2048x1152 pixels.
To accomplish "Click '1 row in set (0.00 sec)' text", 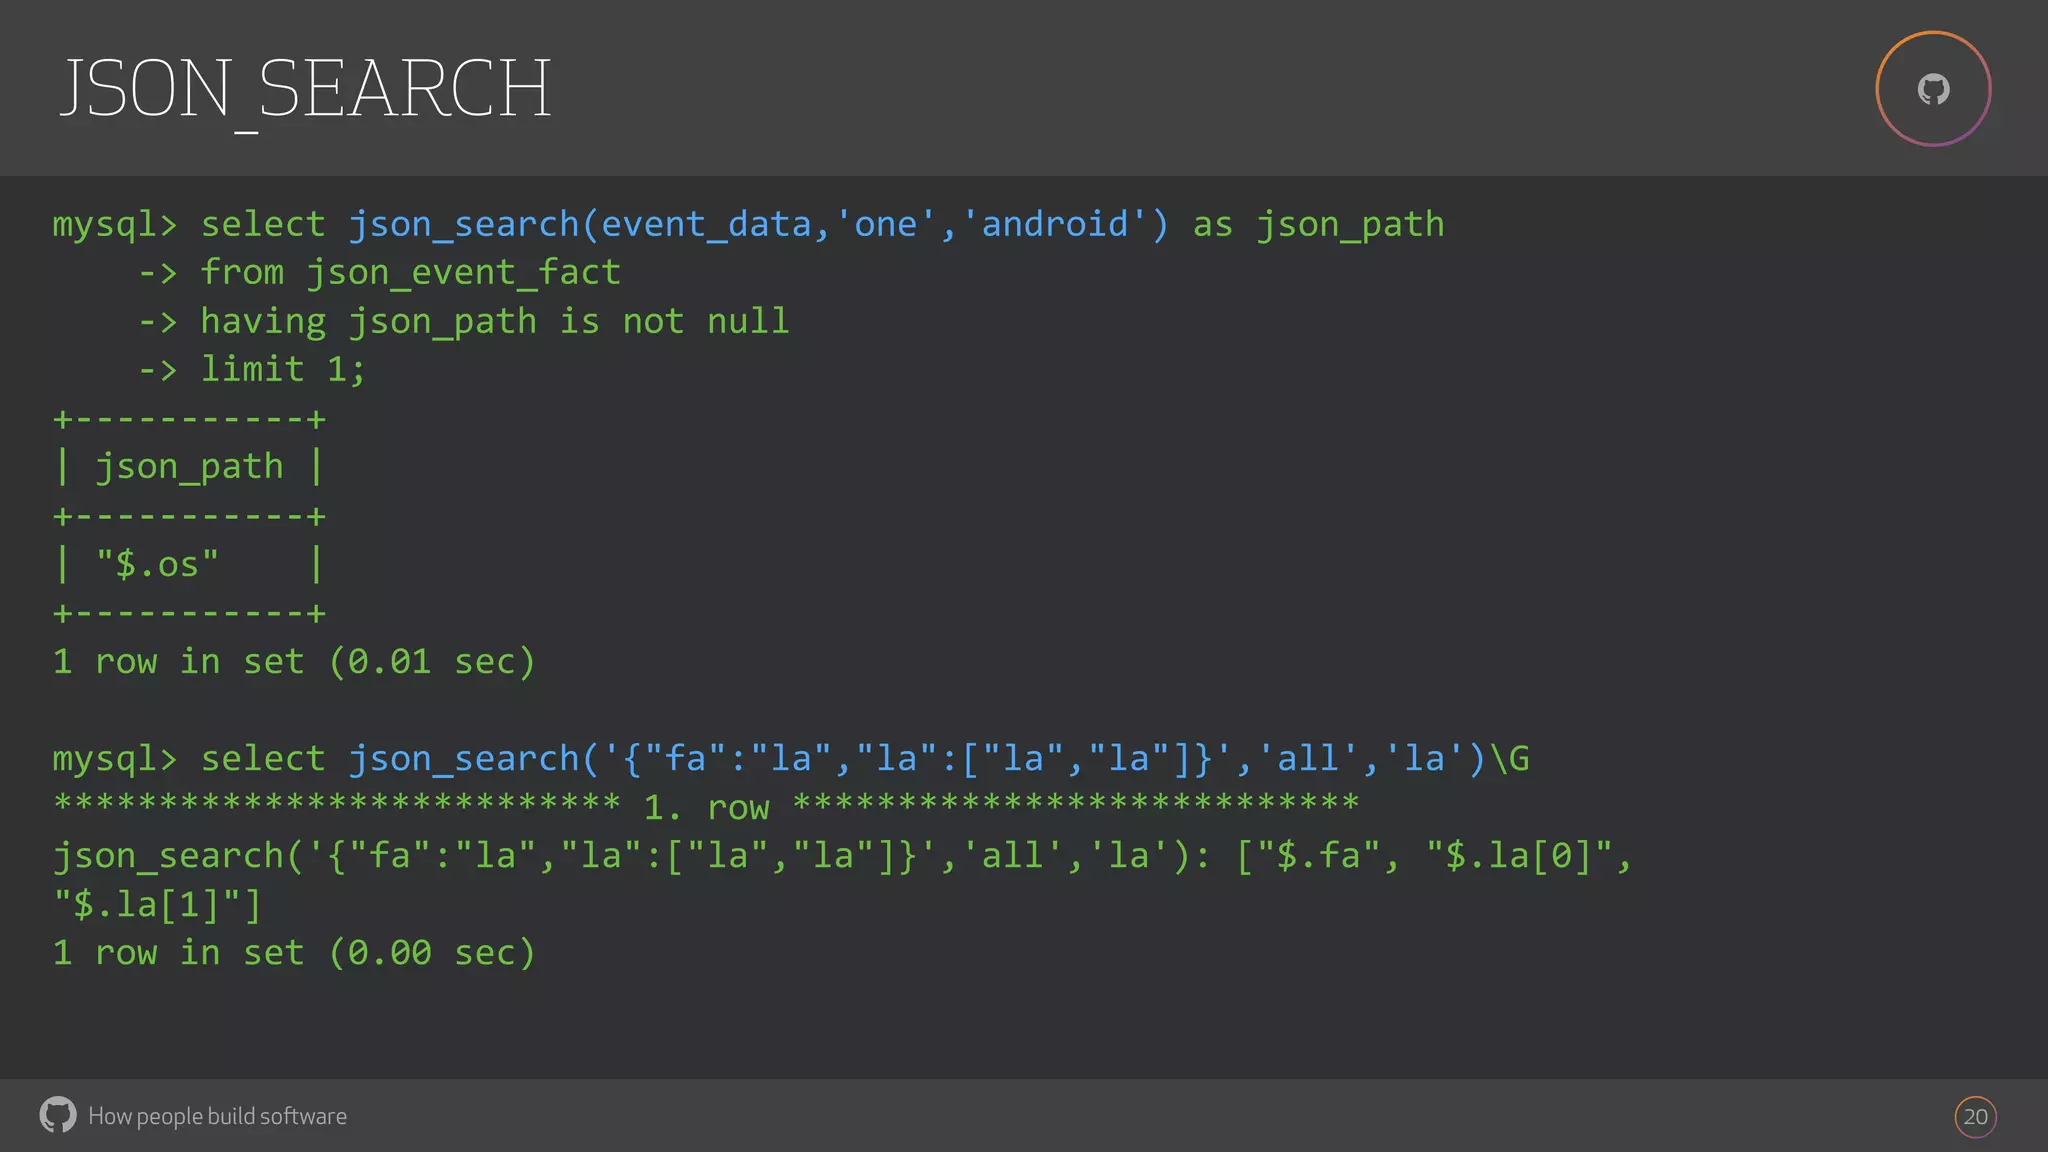I will pos(294,953).
